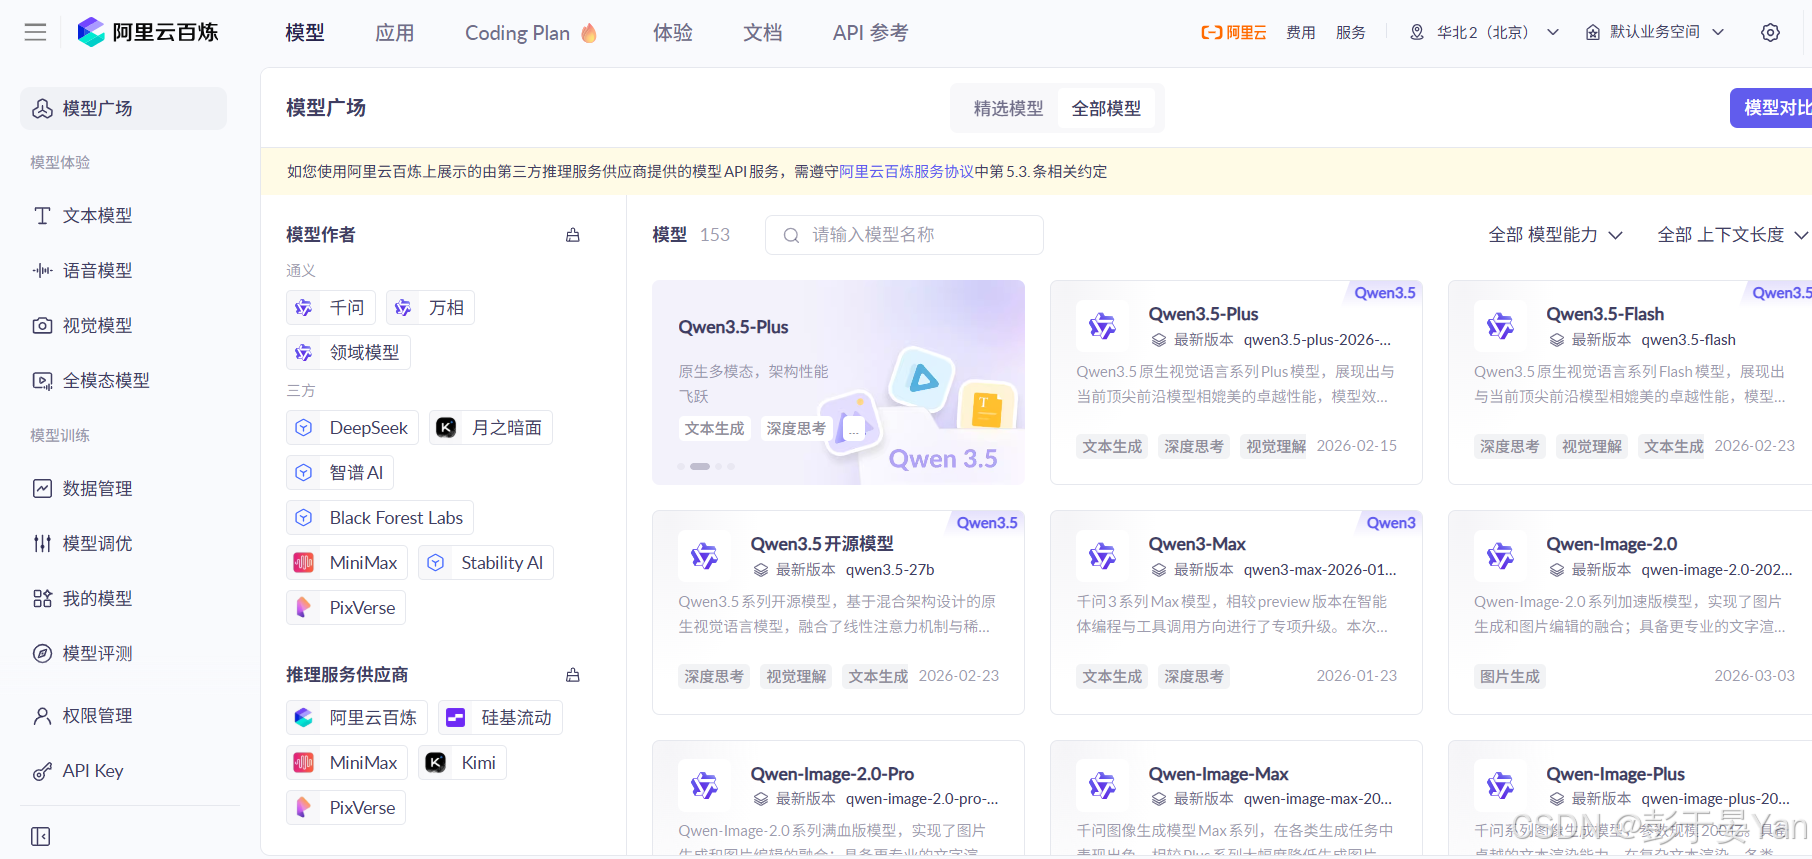Filter by 月之暗面 author
The image size is (1812, 859).
491,427
